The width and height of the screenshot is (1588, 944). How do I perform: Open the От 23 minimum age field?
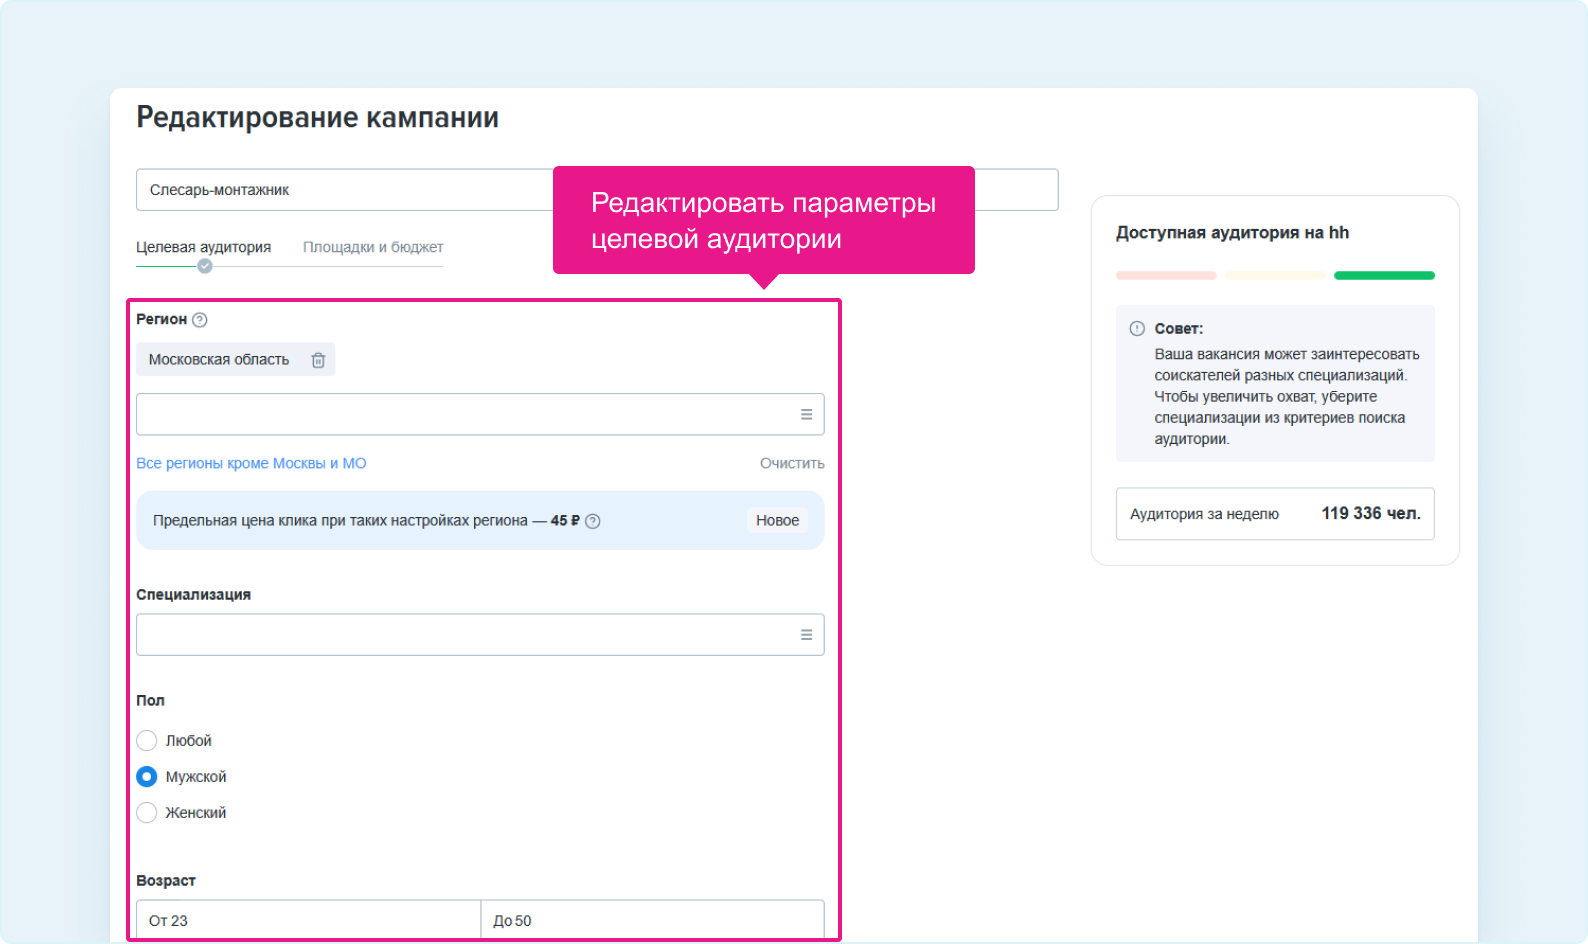coord(308,920)
